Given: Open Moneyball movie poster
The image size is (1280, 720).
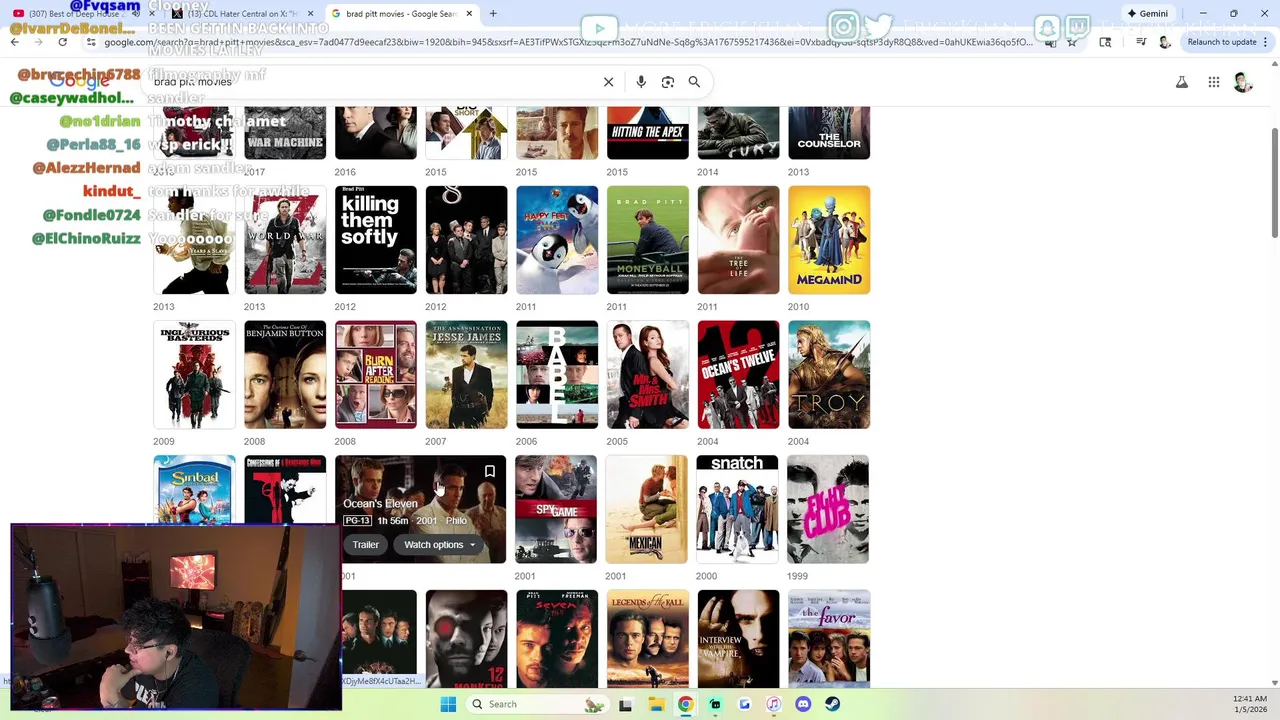Looking at the screenshot, I should click(648, 240).
